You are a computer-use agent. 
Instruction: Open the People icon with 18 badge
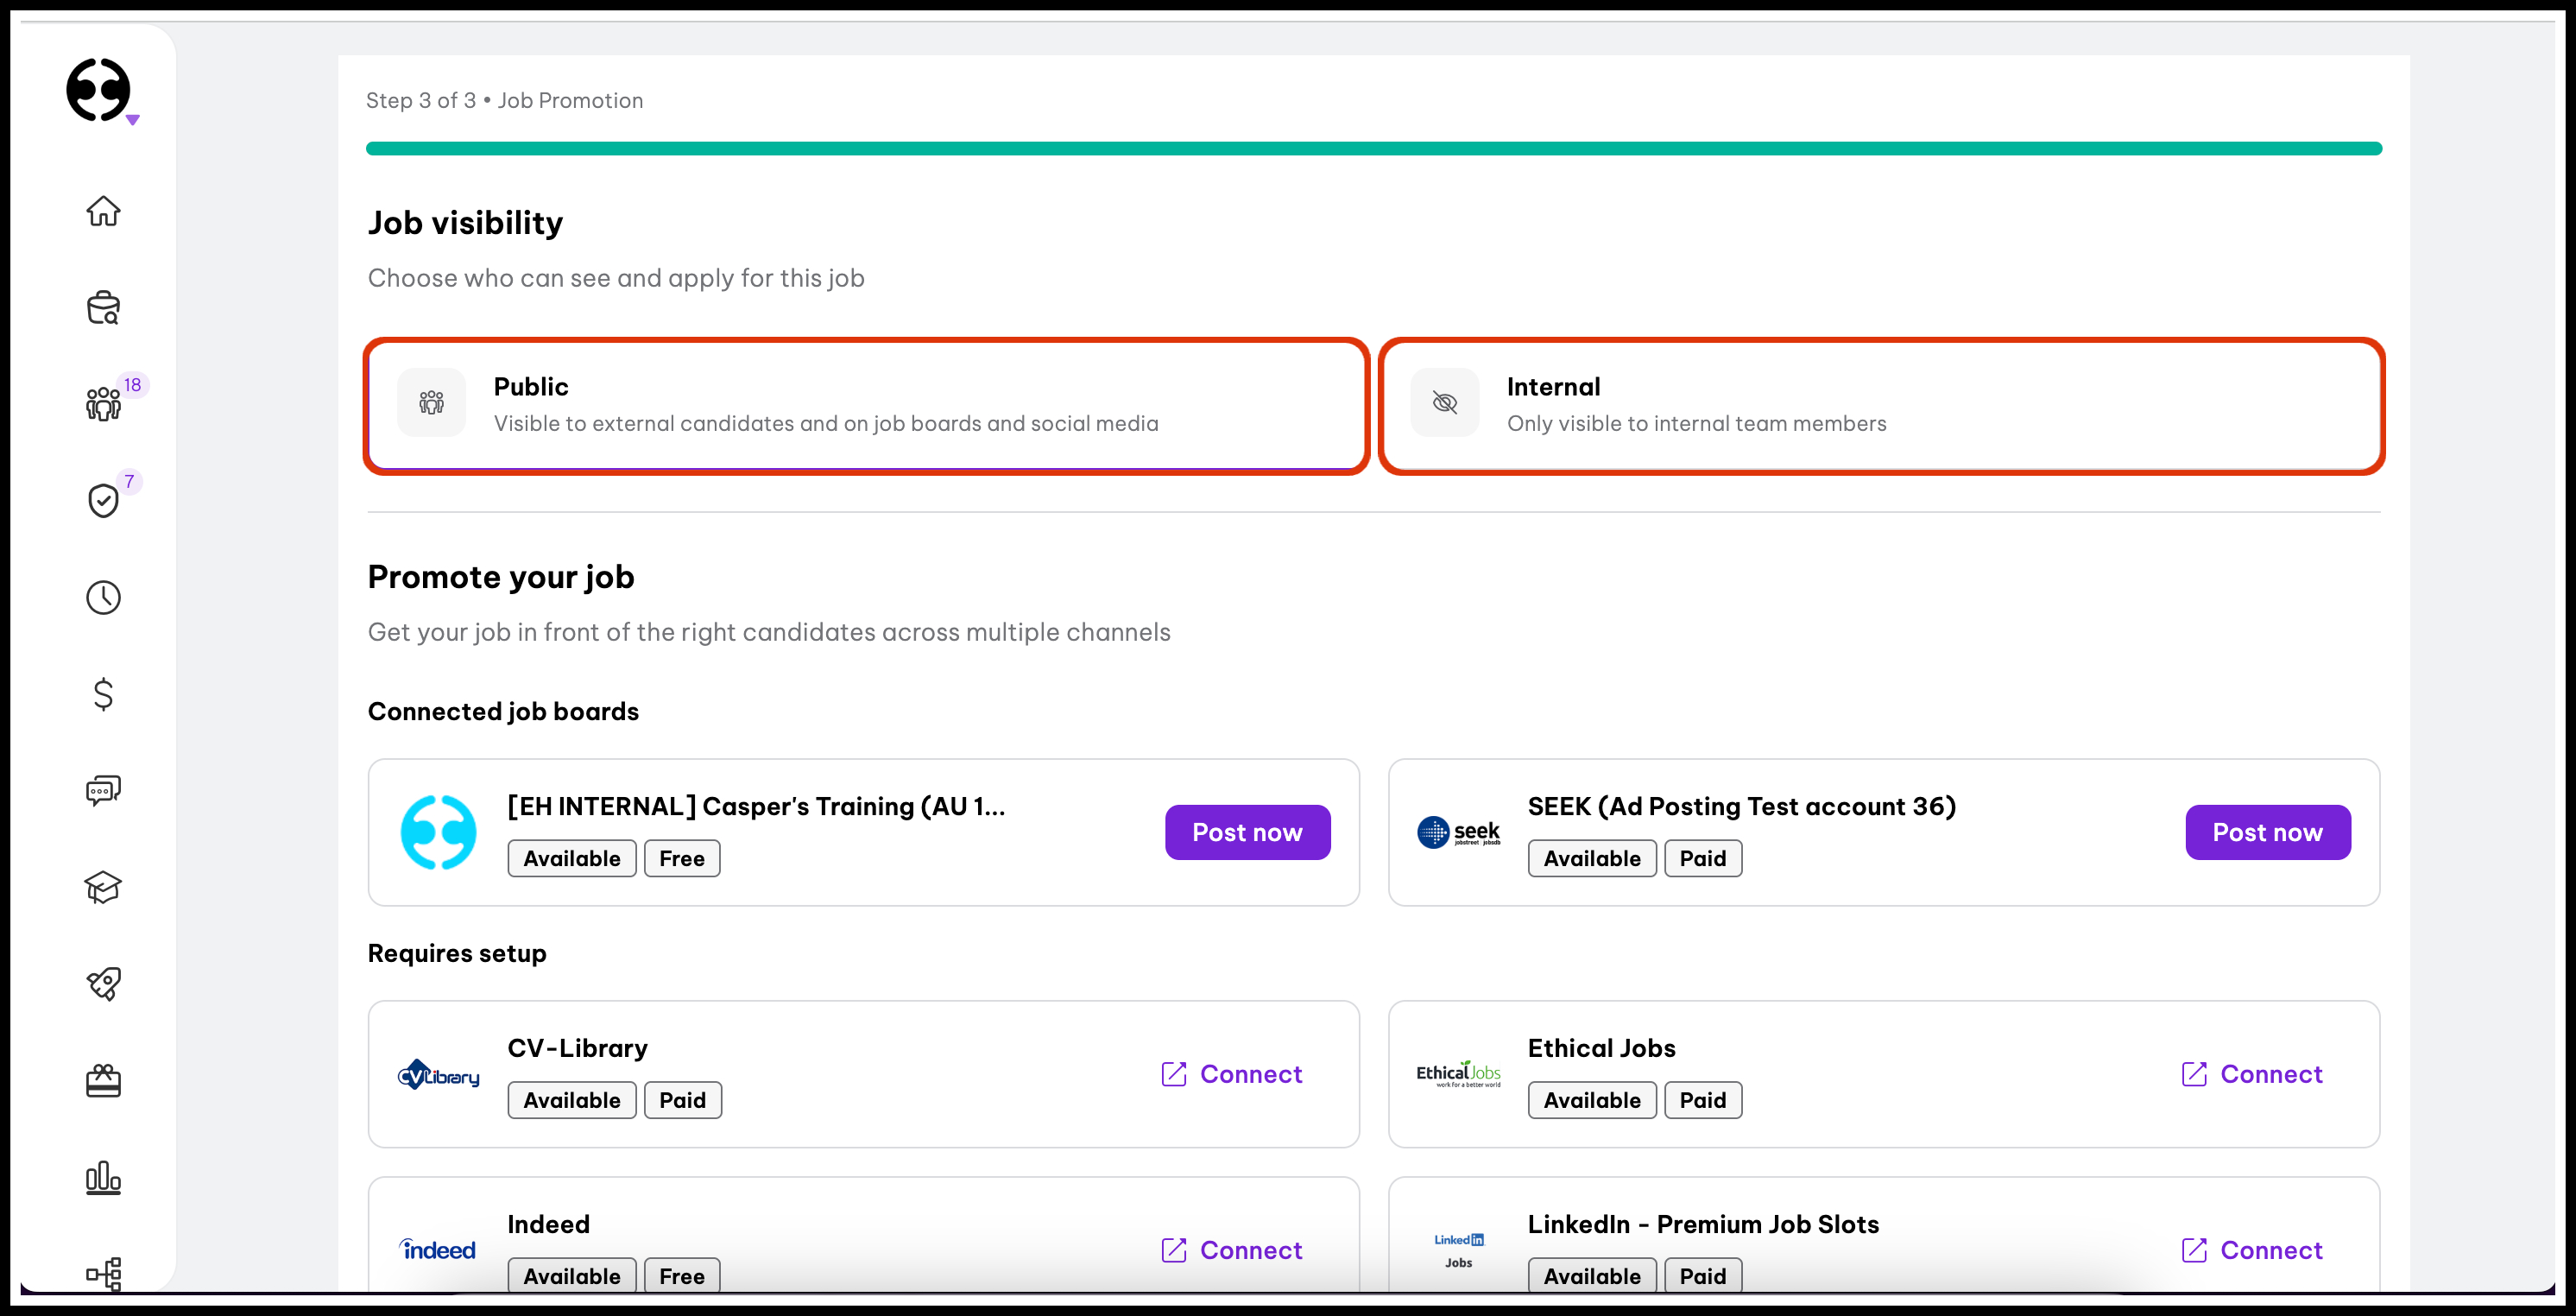(103, 403)
